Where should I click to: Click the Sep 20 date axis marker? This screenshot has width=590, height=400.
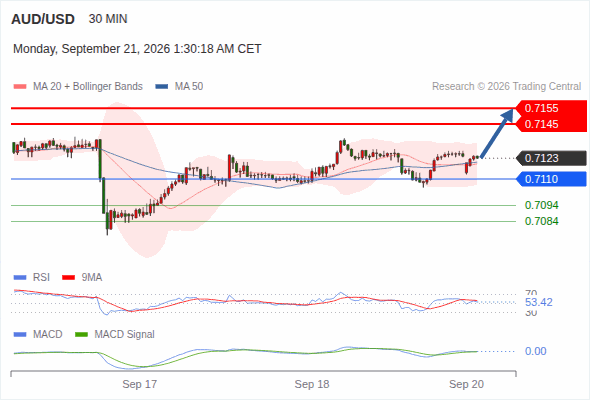tap(466, 384)
